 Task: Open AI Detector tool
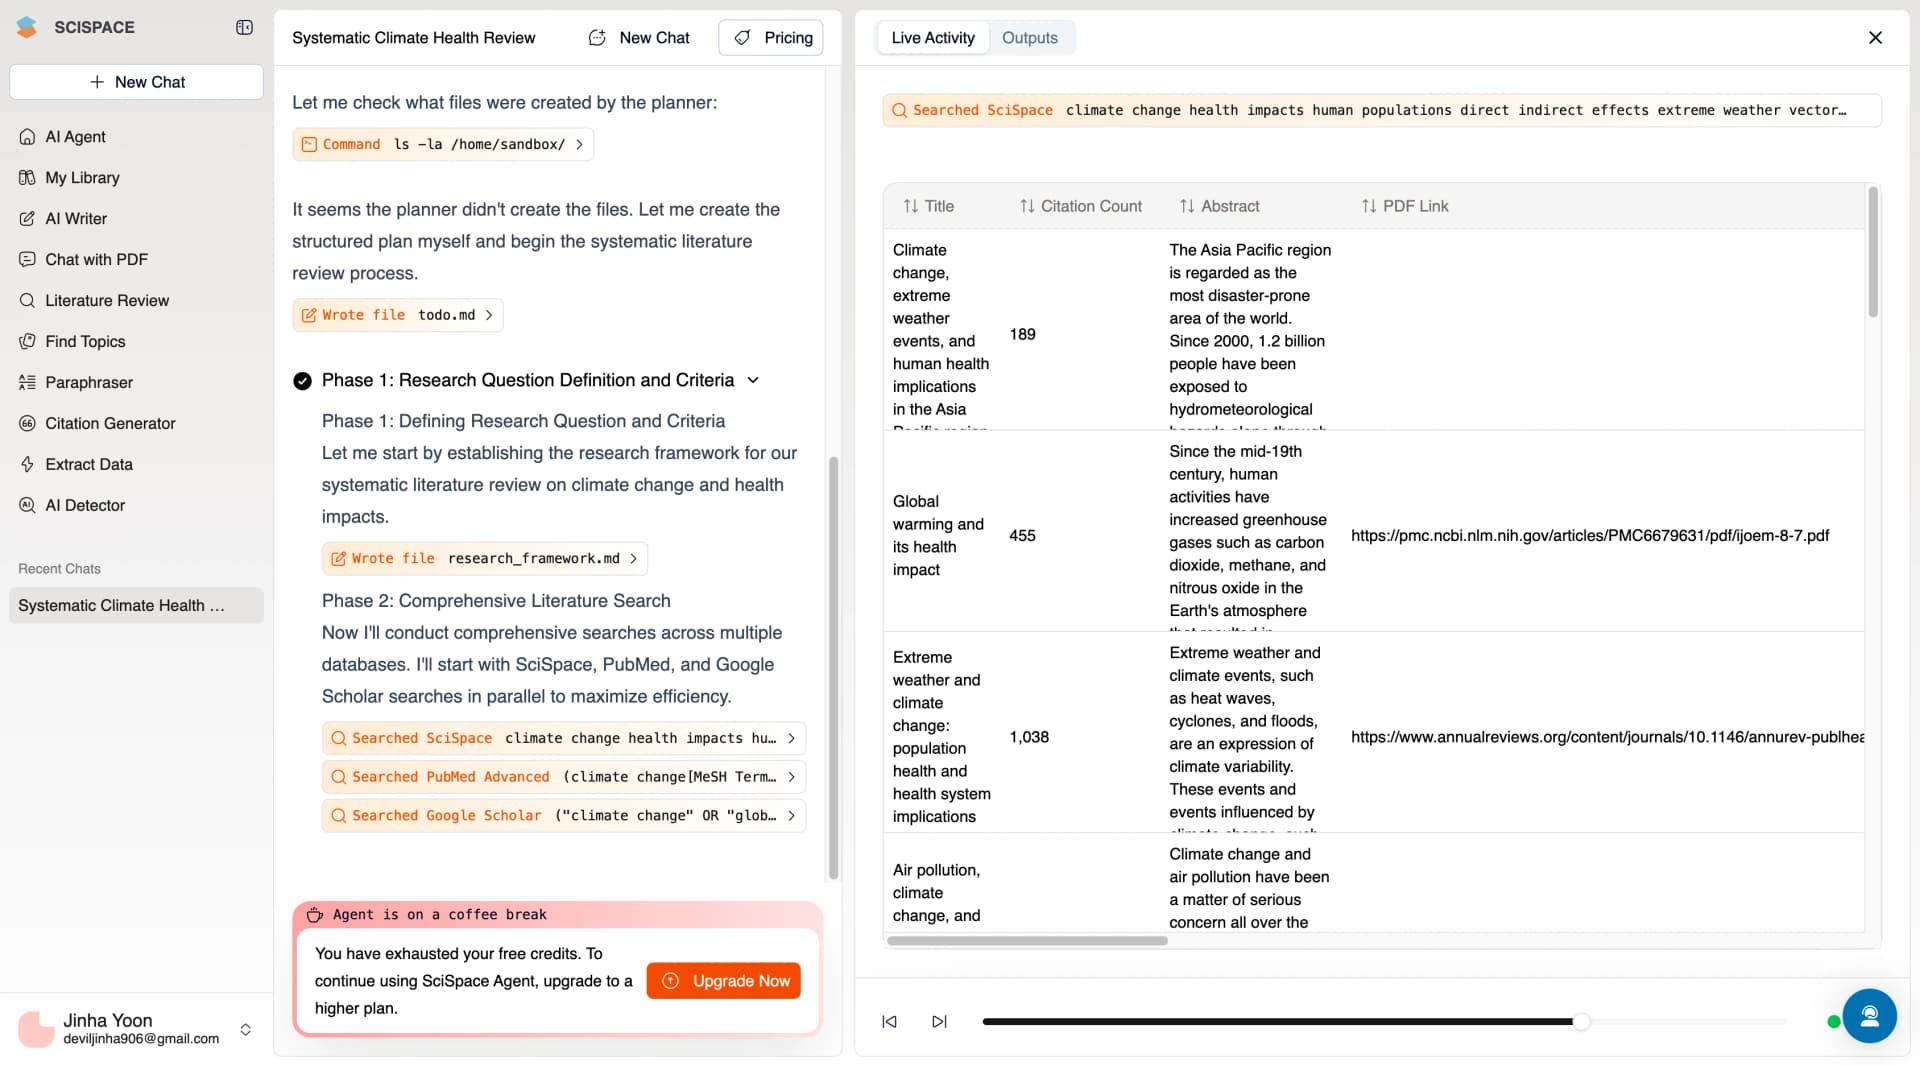136,505
